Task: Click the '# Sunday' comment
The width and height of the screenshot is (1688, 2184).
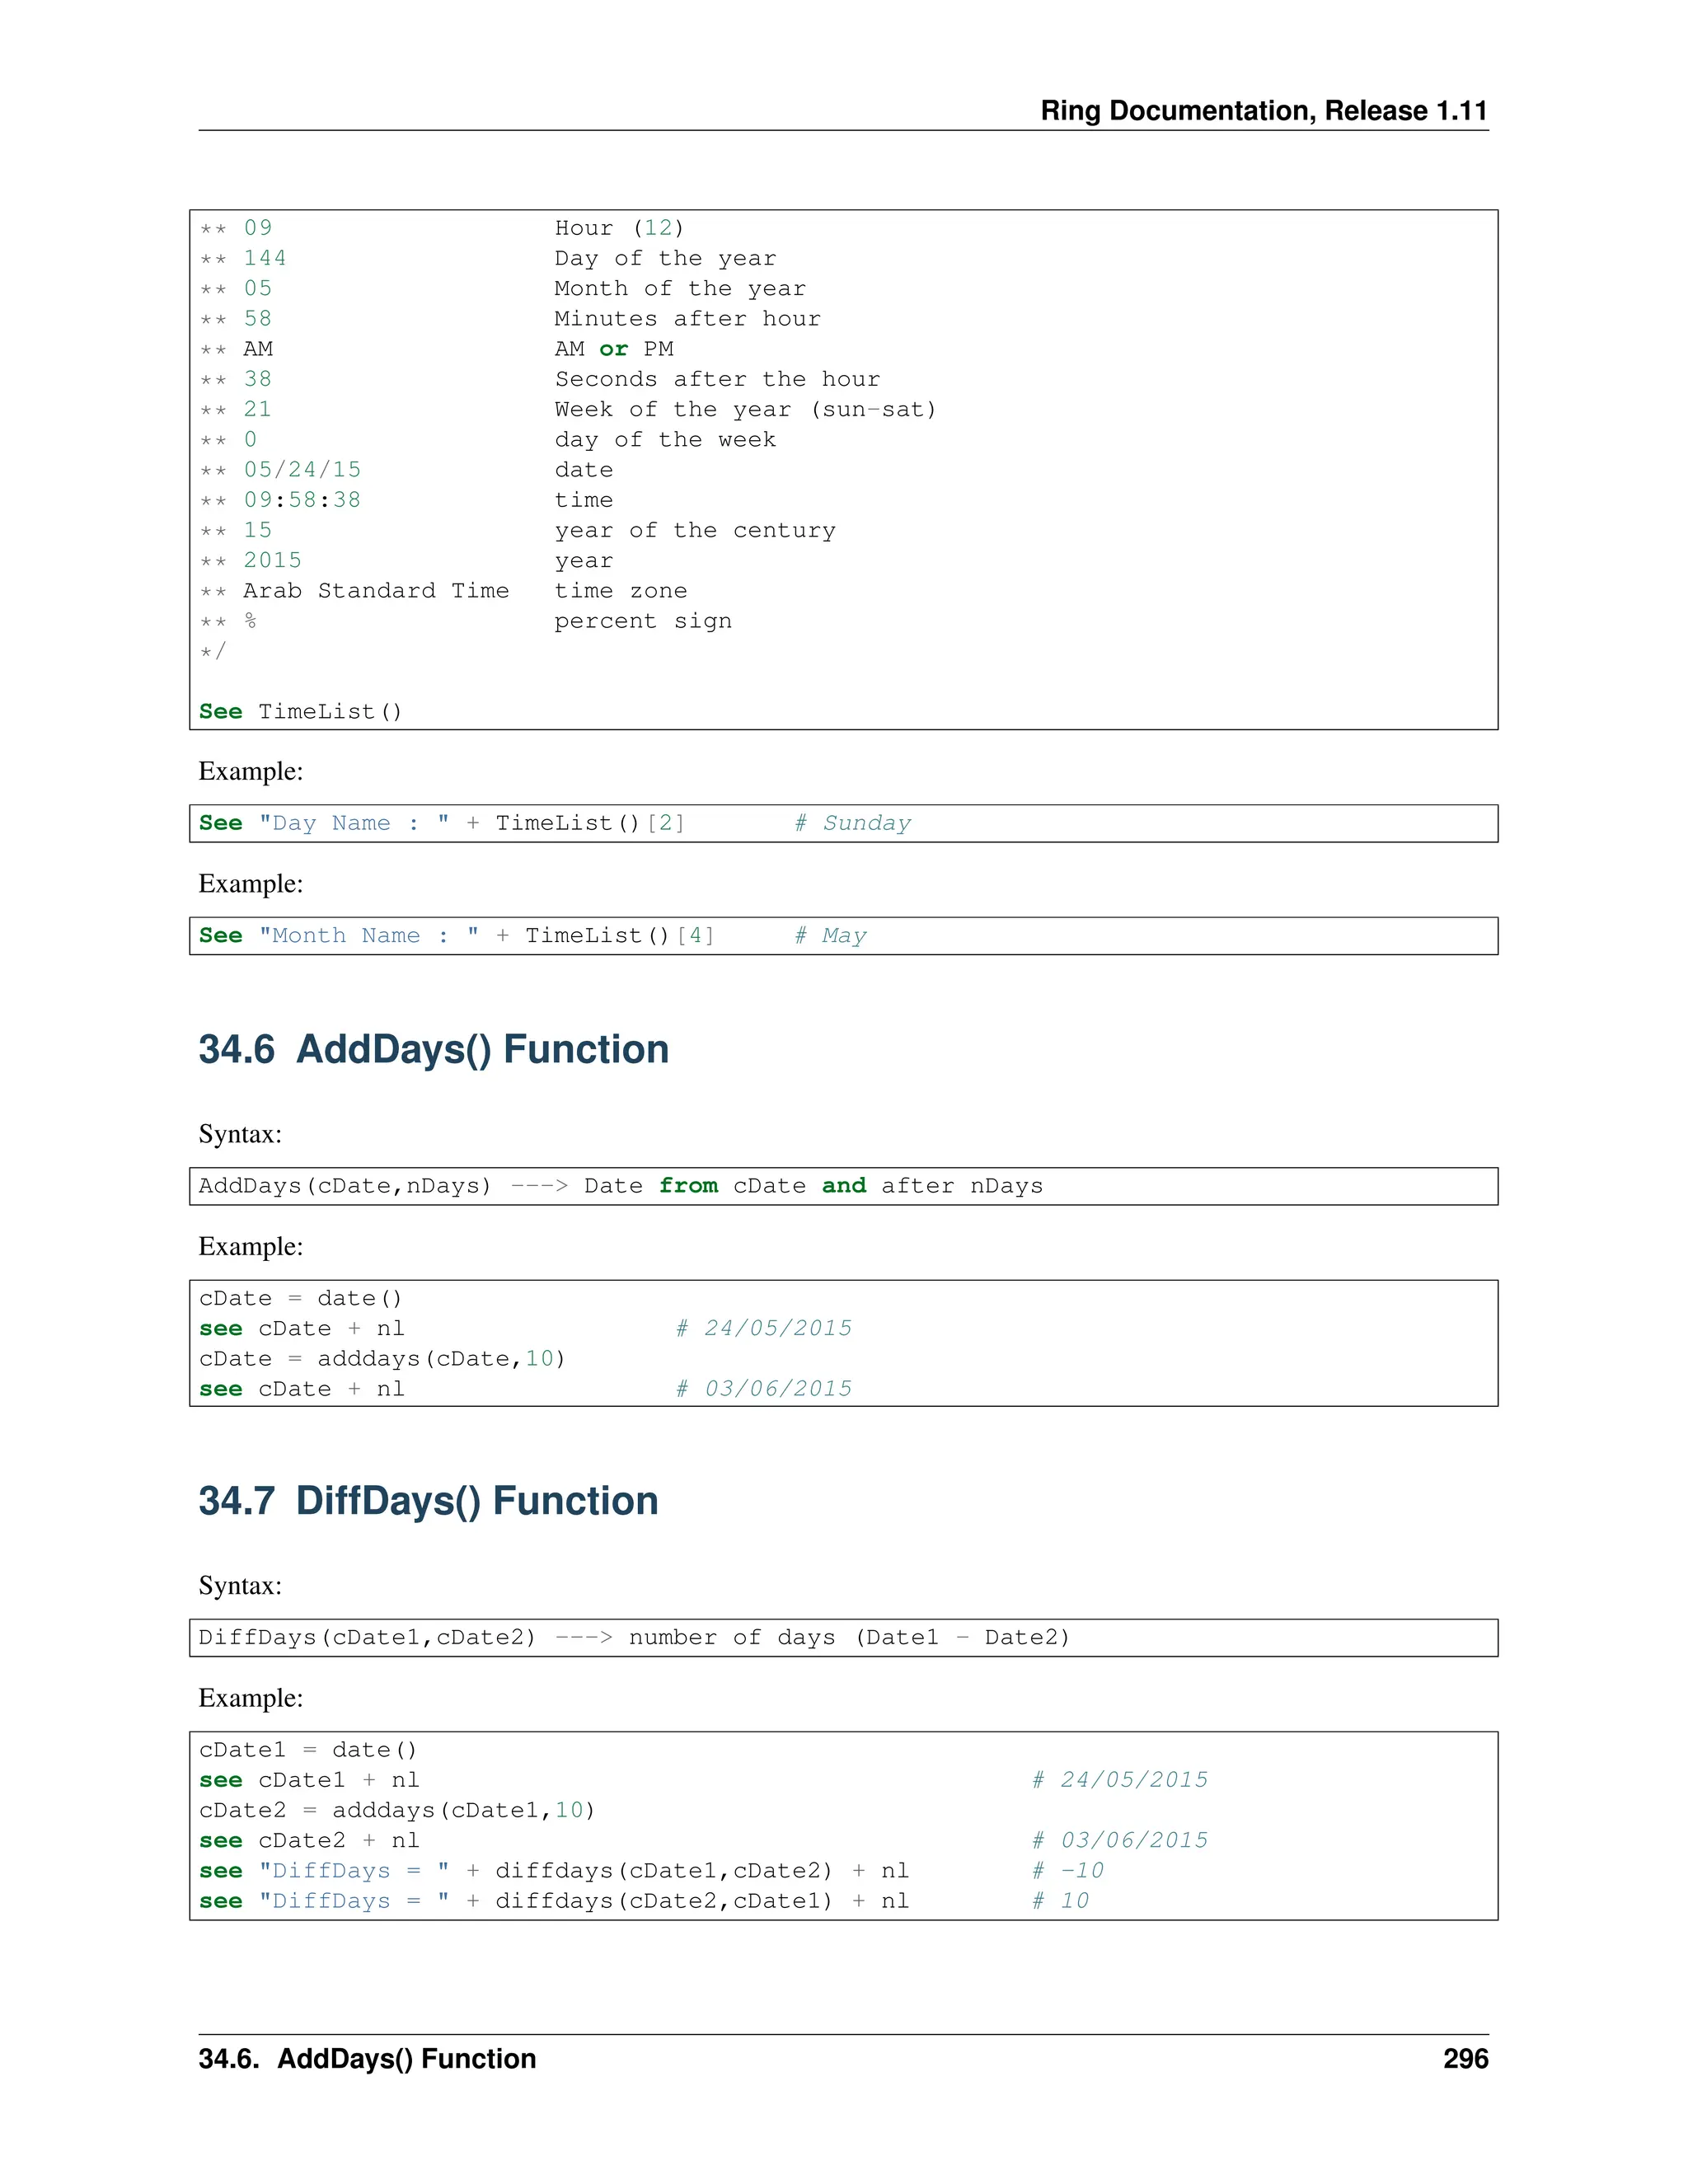Action: pyautogui.click(x=853, y=823)
